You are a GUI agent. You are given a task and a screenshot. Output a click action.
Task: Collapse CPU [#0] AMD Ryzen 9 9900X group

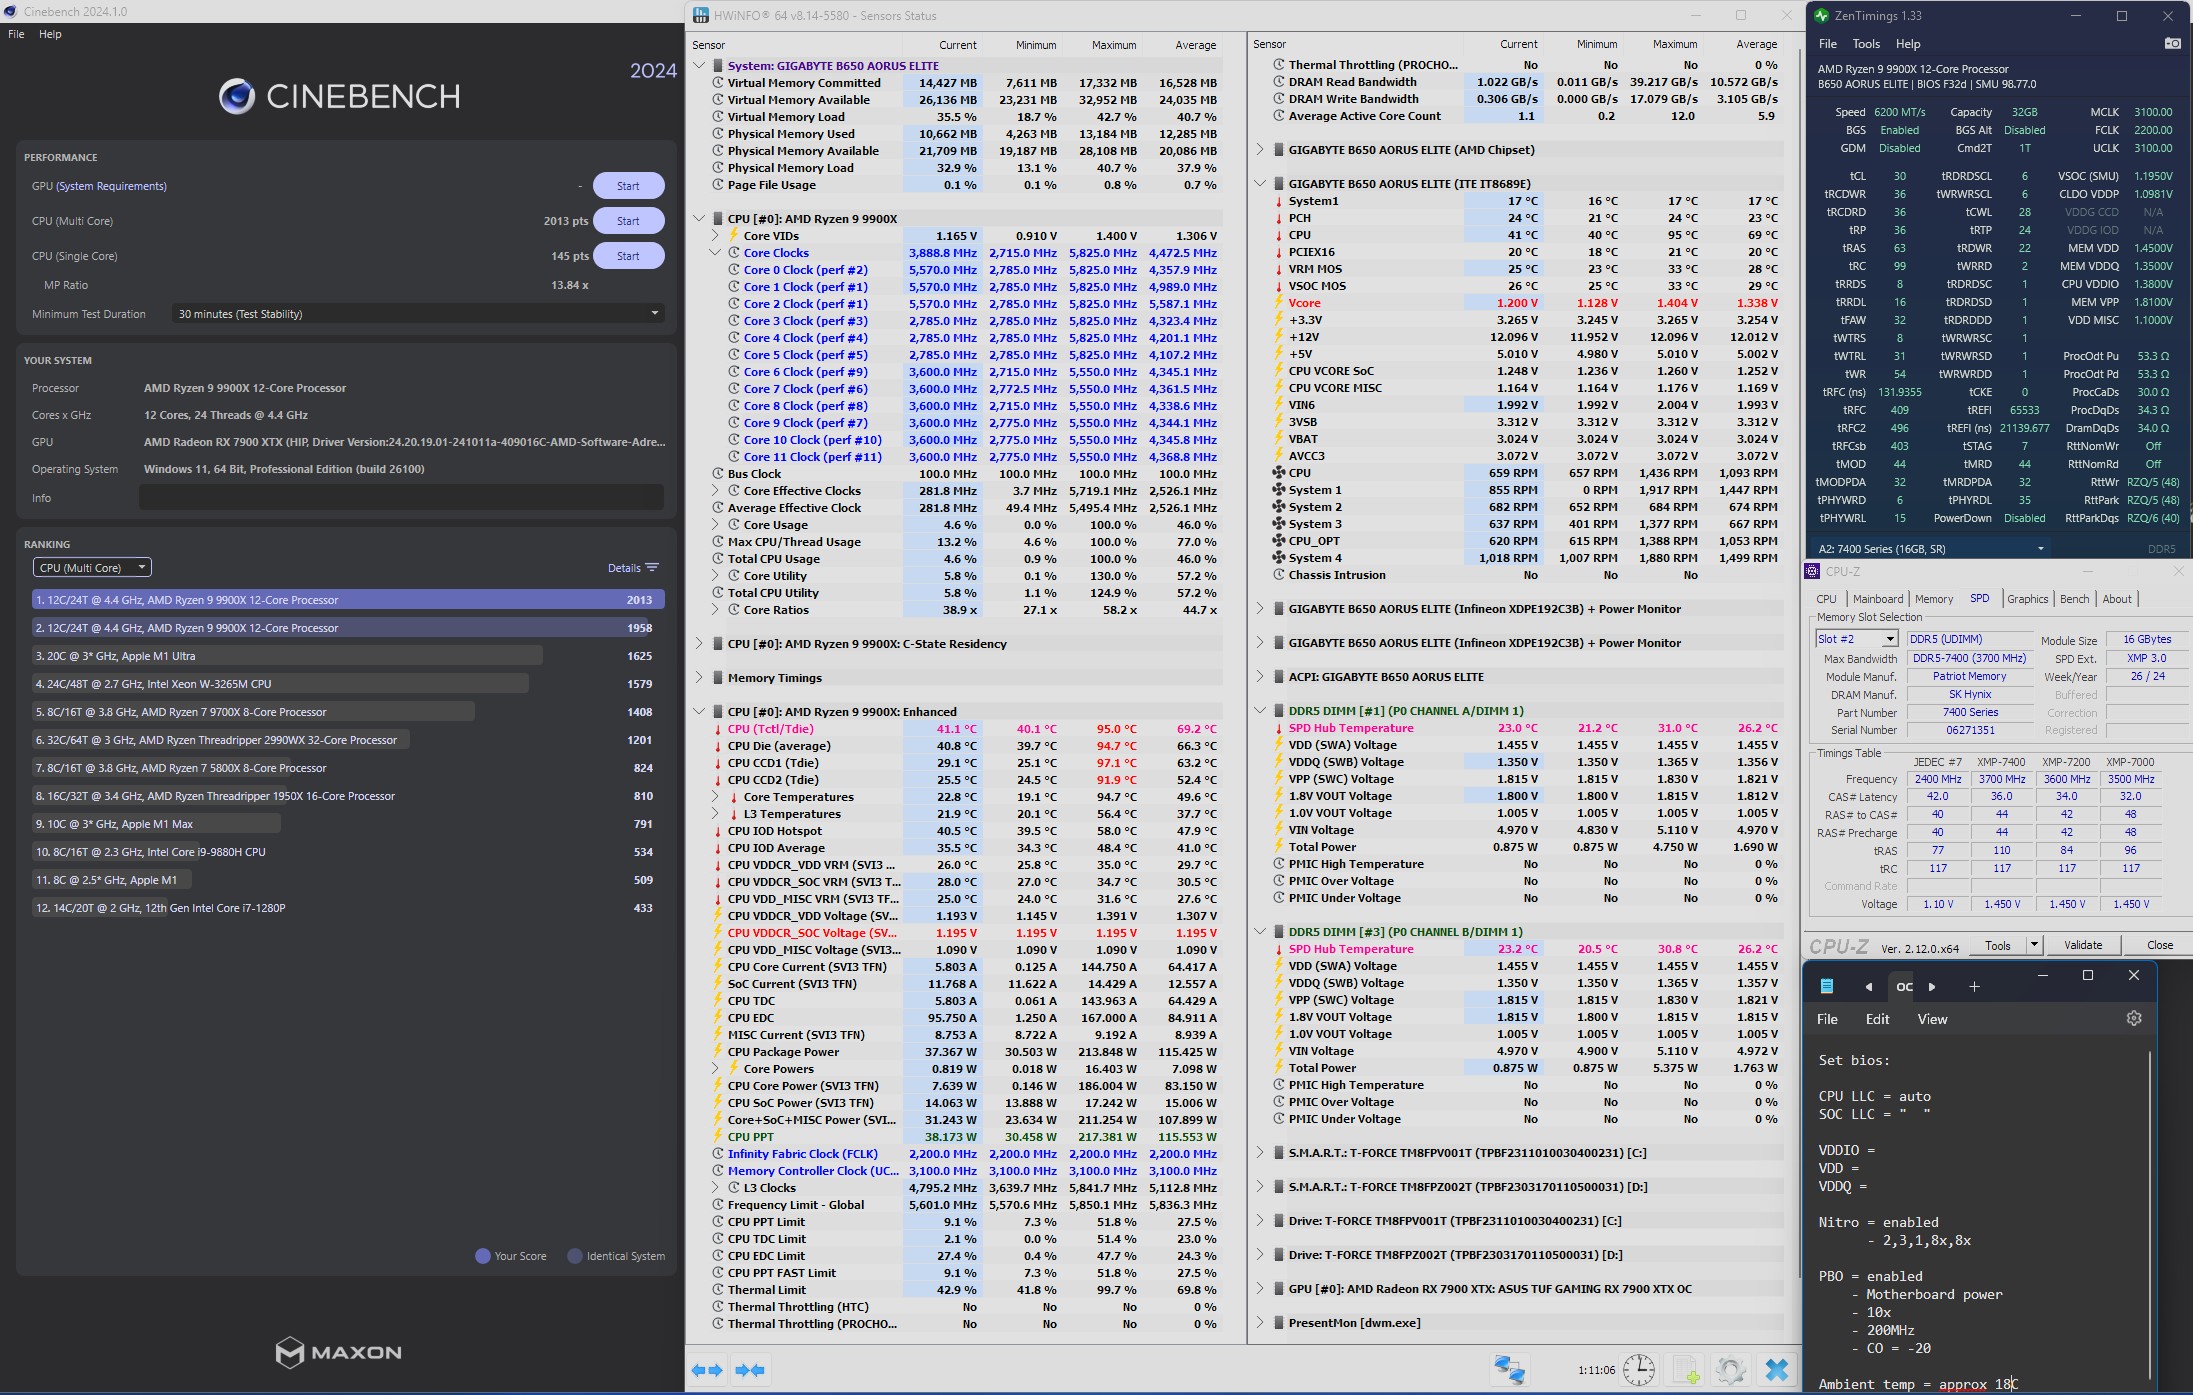699,219
